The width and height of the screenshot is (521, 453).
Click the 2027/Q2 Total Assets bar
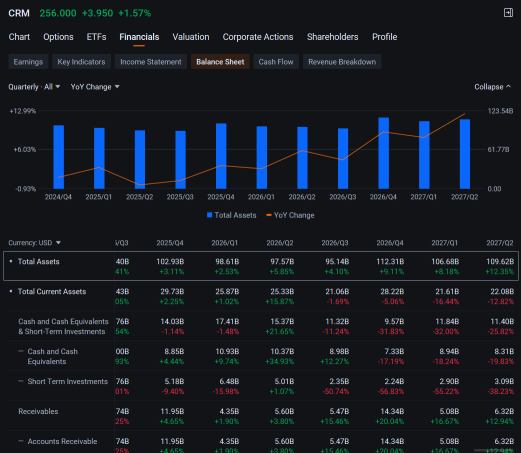[x=465, y=154]
